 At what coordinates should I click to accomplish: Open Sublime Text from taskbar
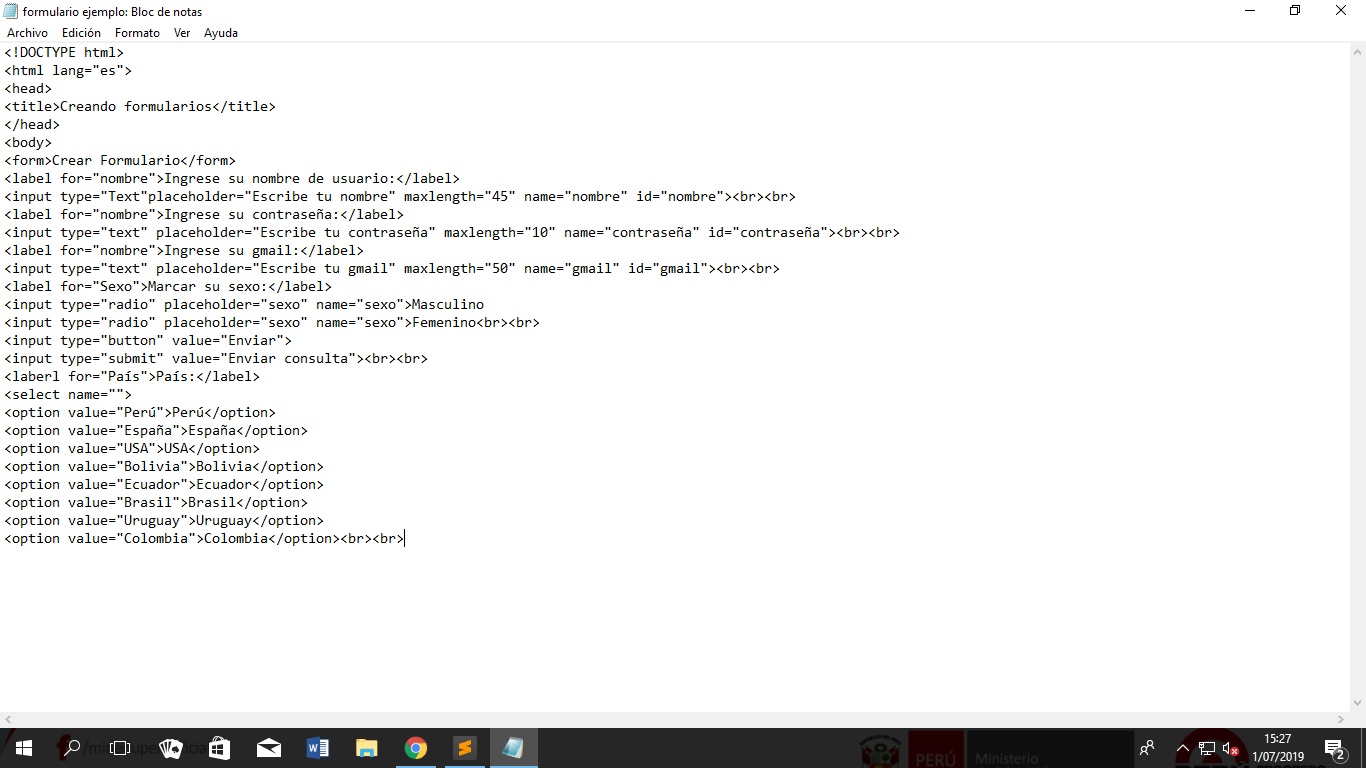tap(465, 748)
